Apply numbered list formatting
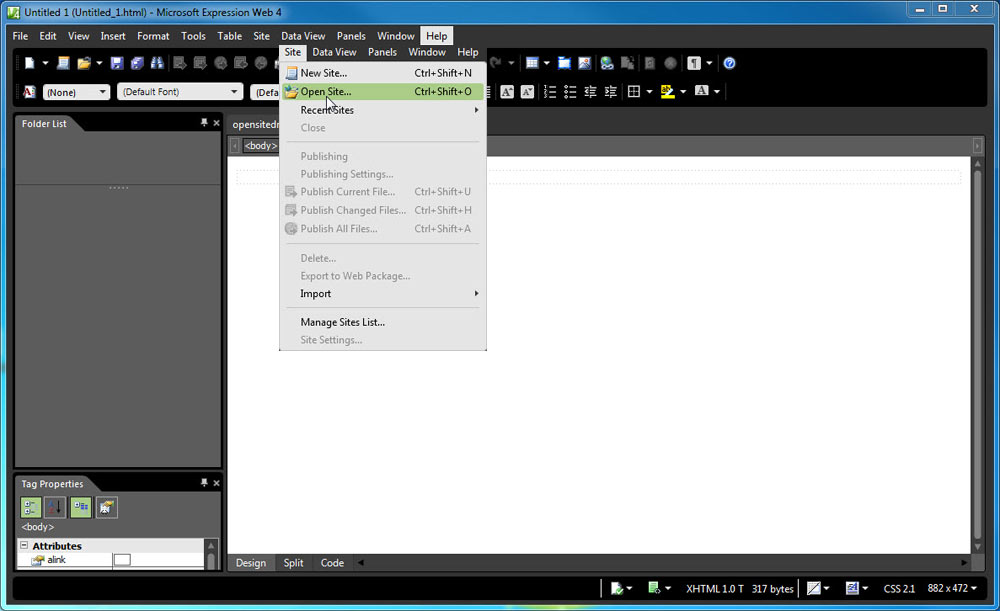 550,92
